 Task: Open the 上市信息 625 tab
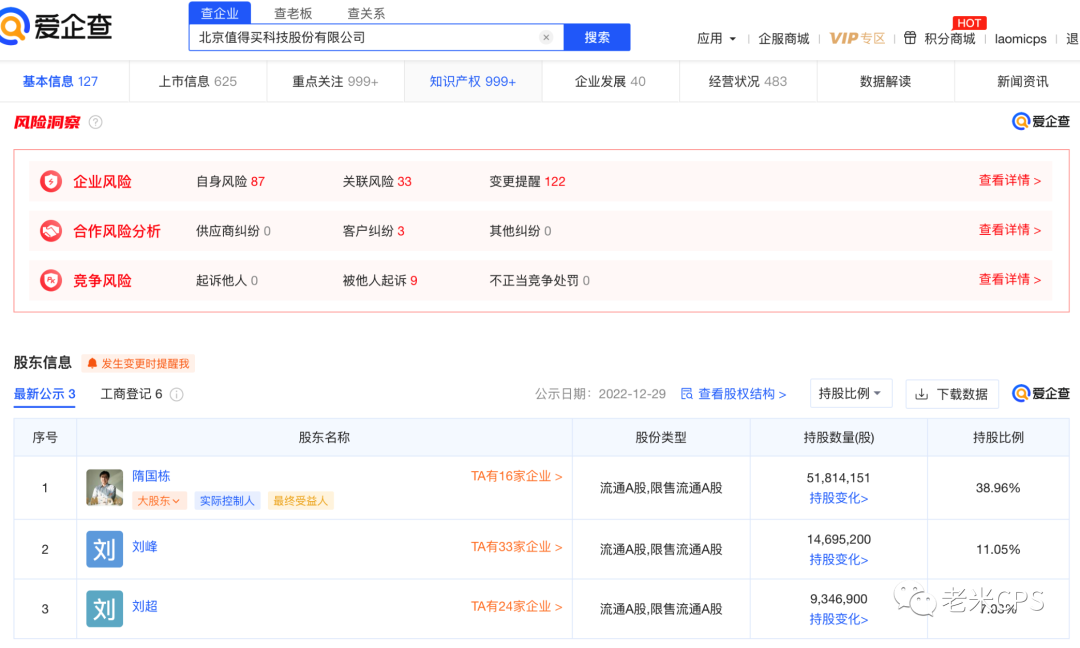(198, 81)
